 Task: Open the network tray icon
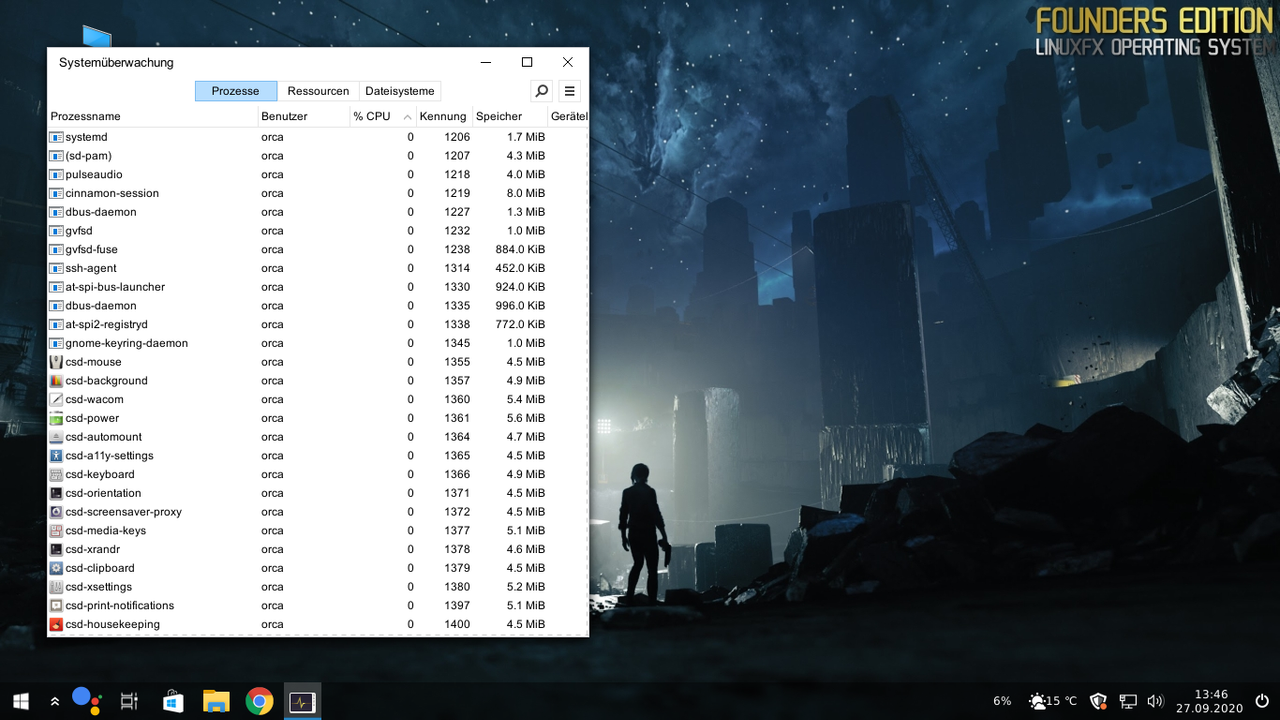pyautogui.click(x=1128, y=701)
